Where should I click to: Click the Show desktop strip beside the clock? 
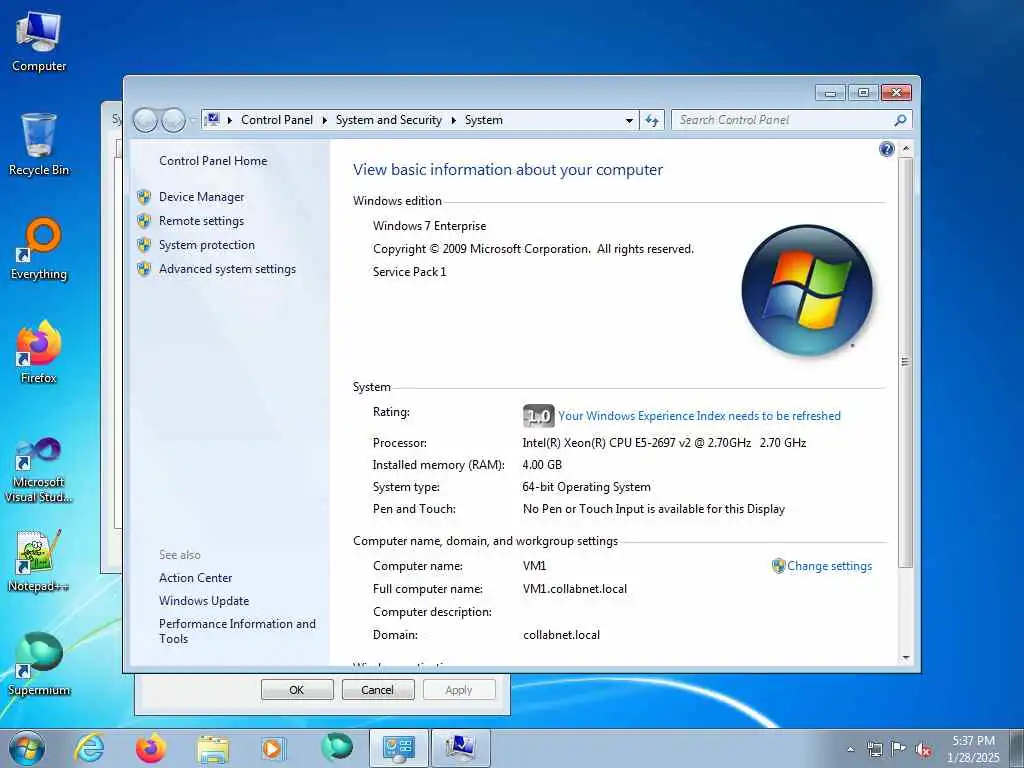coord(1017,748)
